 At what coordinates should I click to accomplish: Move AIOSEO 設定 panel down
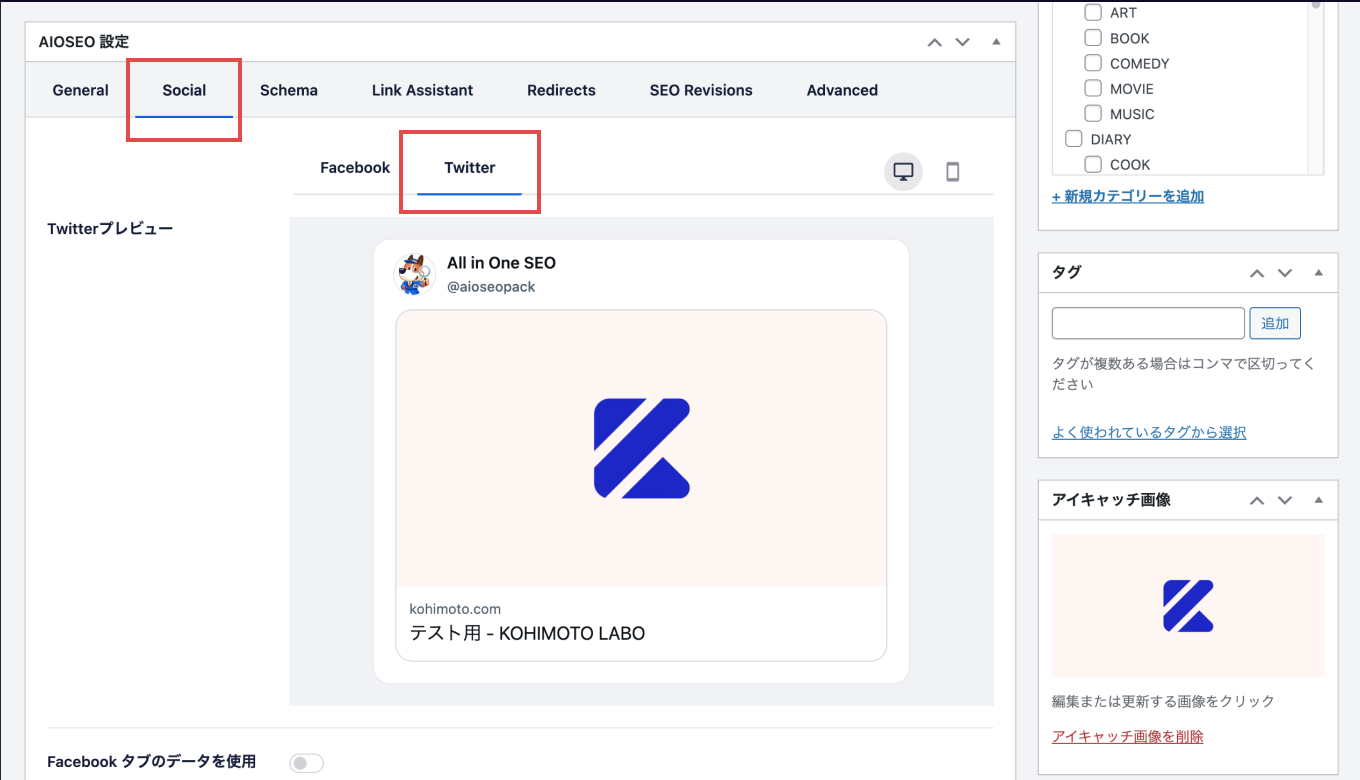962,42
